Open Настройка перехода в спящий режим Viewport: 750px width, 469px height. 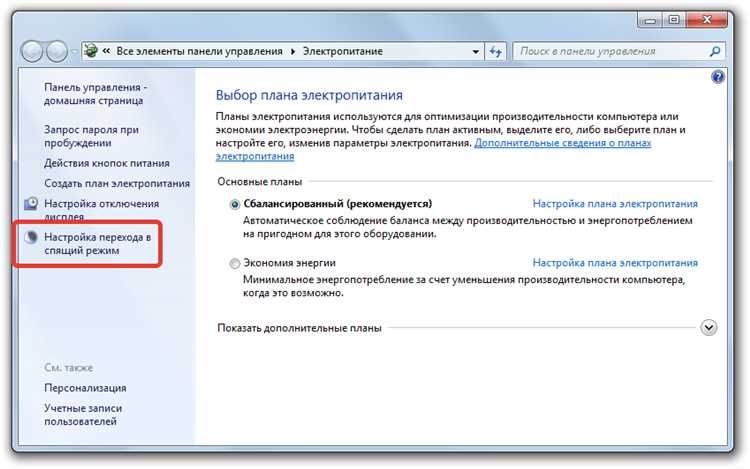click(x=98, y=243)
